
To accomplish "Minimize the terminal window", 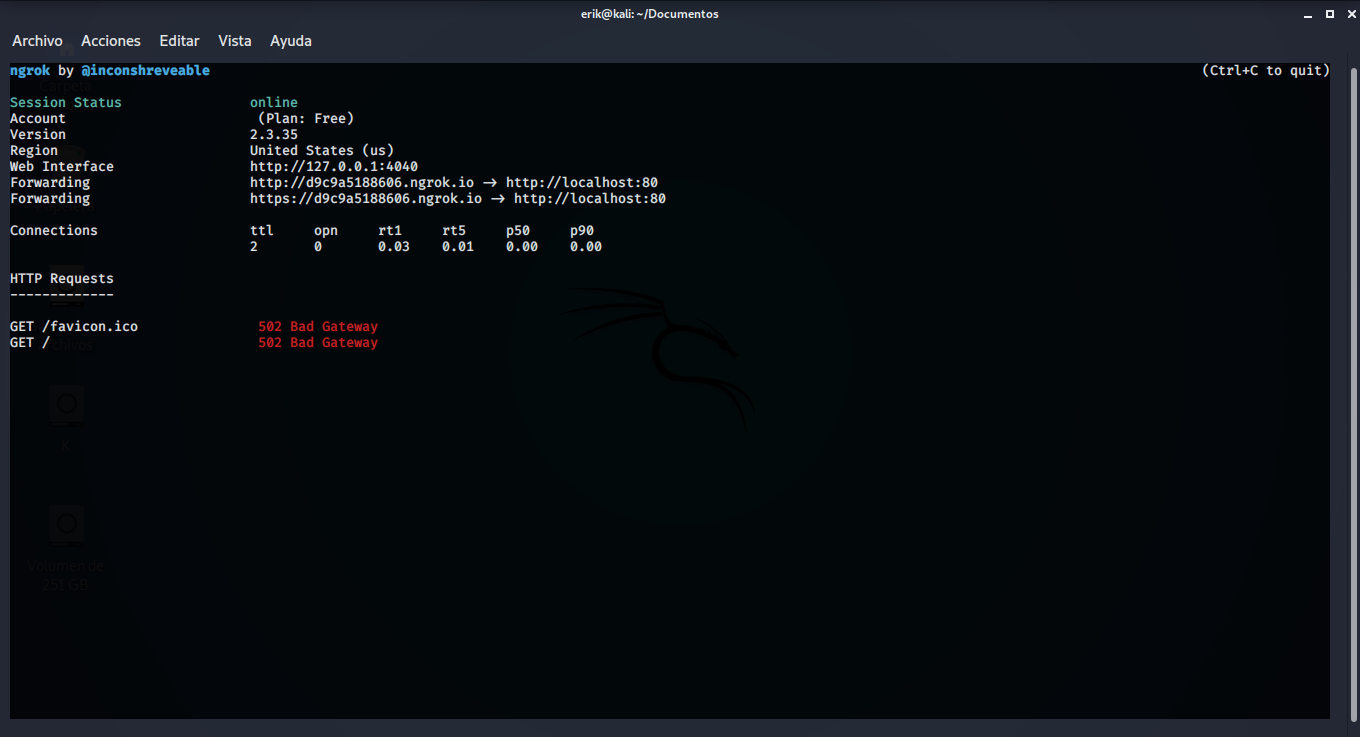I will pos(1309,14).
